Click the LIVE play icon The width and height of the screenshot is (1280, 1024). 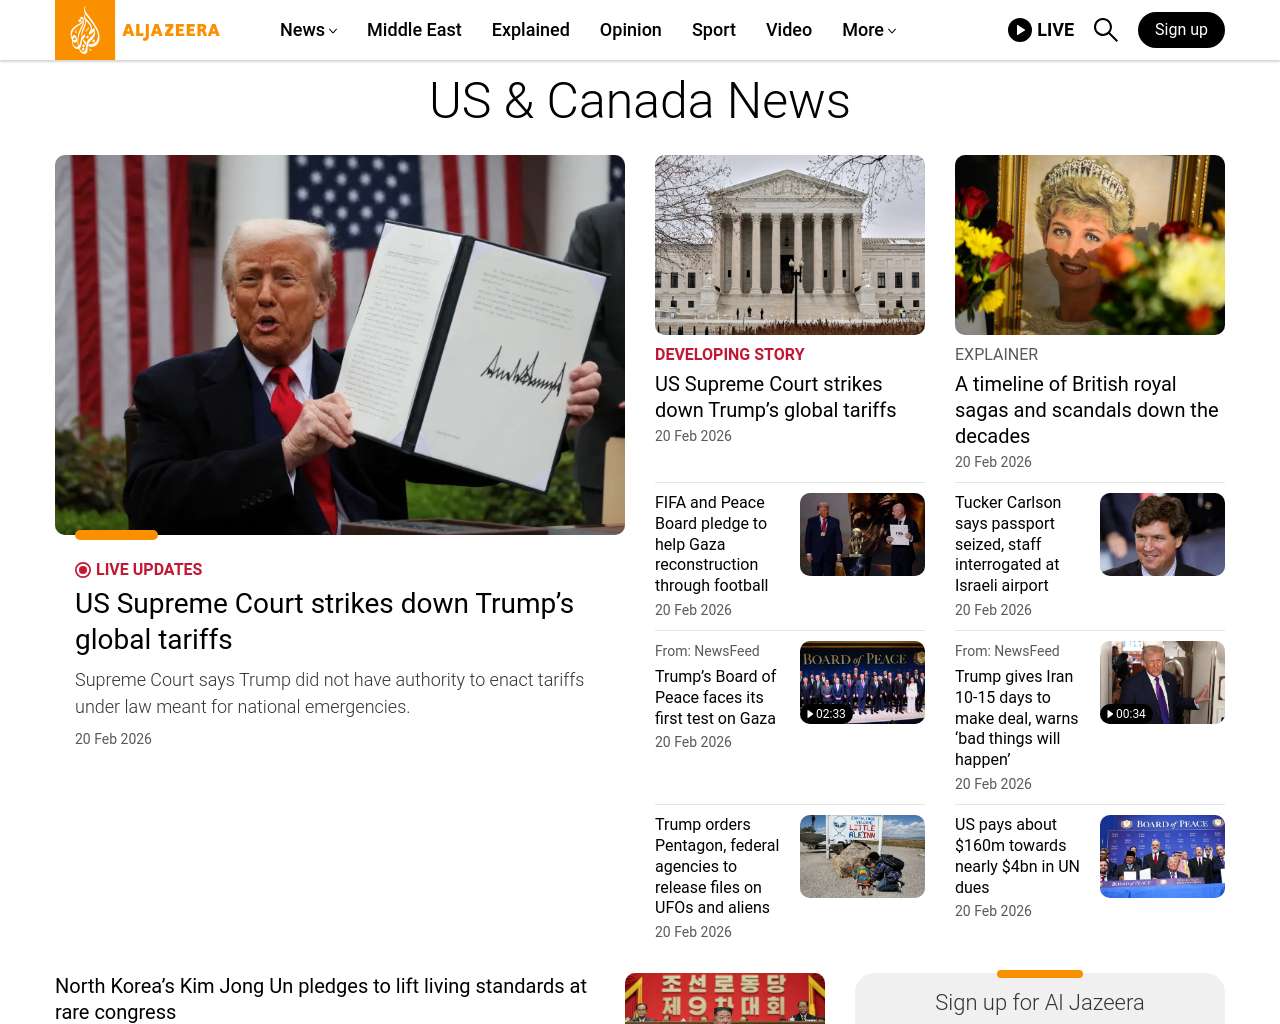pos(1019,30)
